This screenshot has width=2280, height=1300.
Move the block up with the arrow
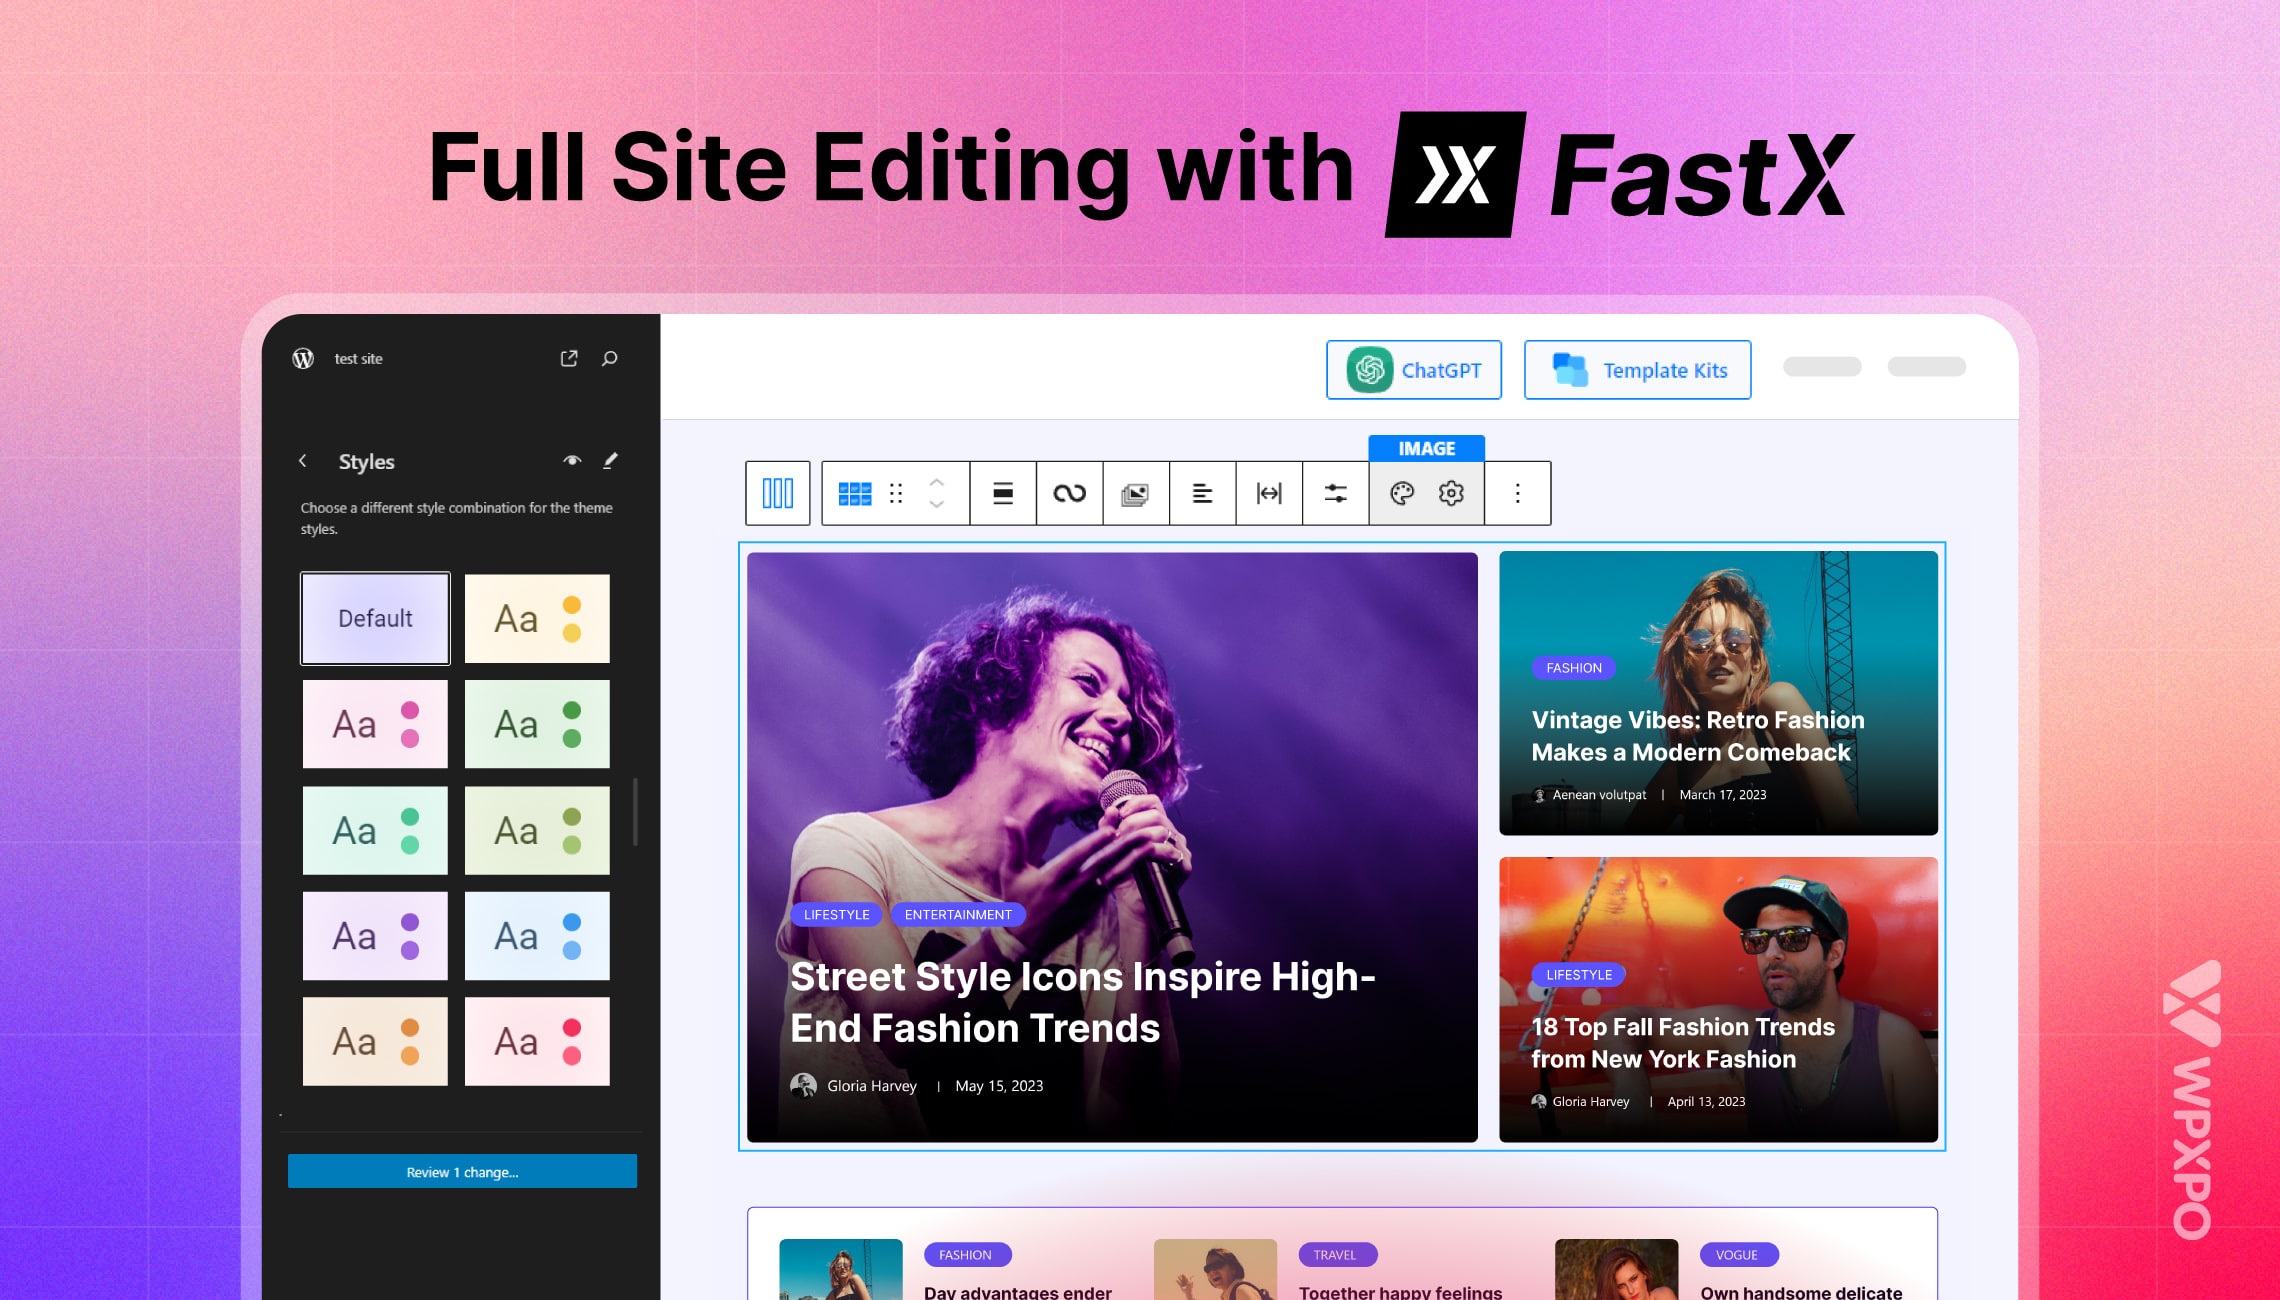coord(937,482)
